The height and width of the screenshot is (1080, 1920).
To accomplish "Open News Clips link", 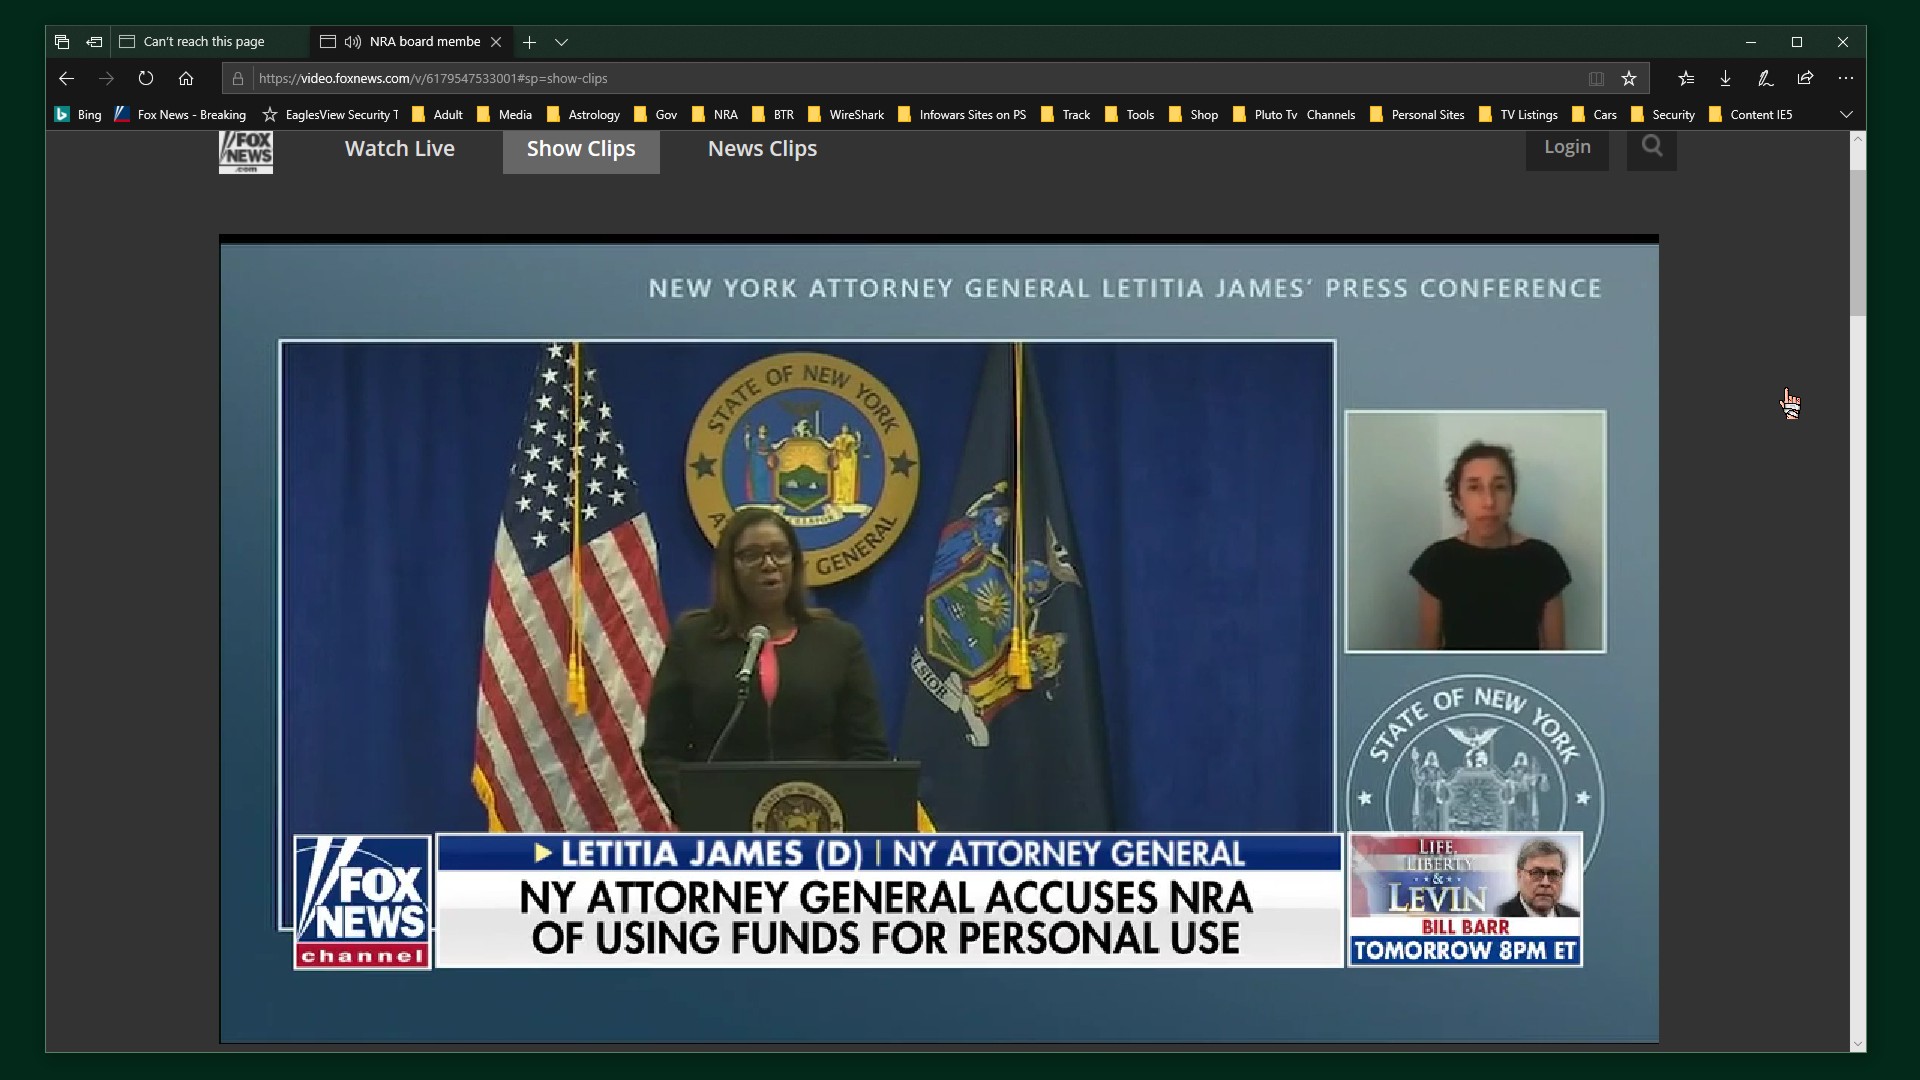I will (762, 149).
